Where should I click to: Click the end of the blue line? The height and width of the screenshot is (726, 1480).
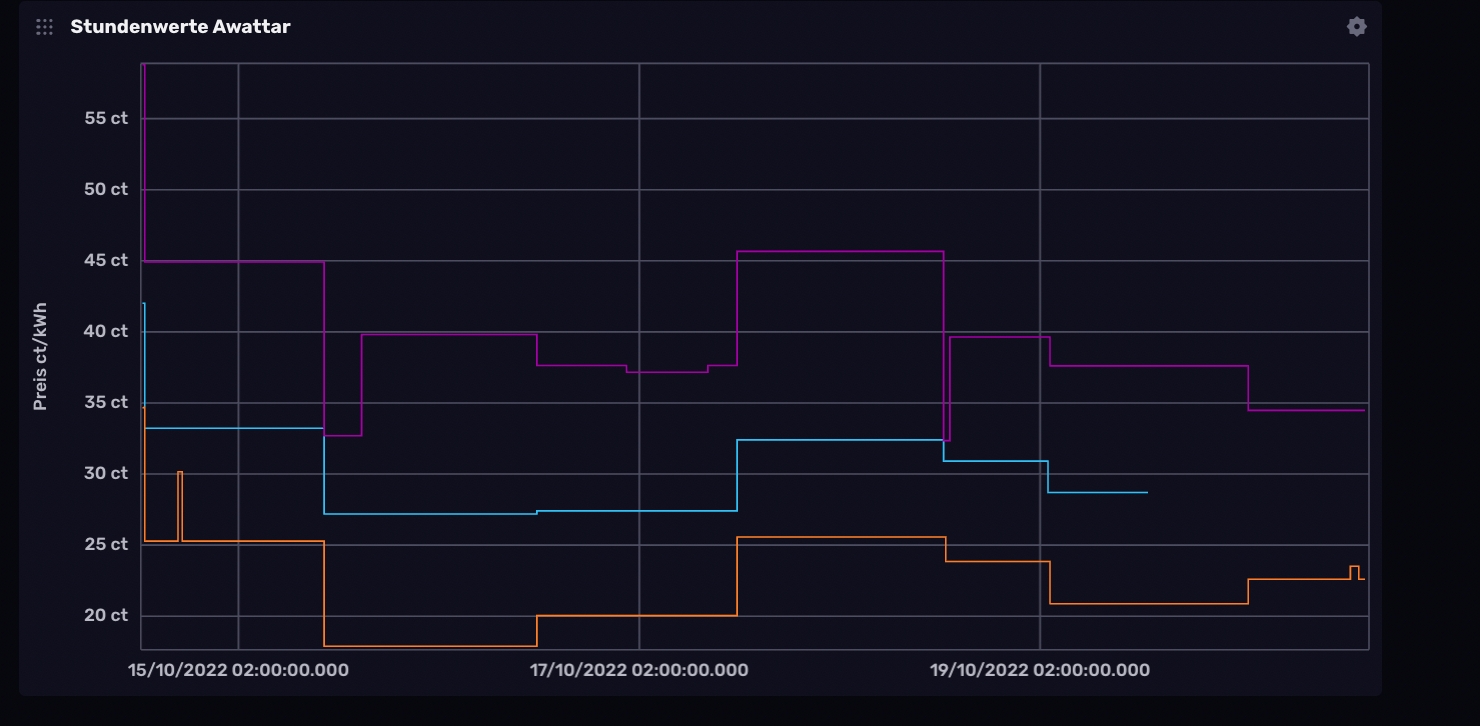1146,492
